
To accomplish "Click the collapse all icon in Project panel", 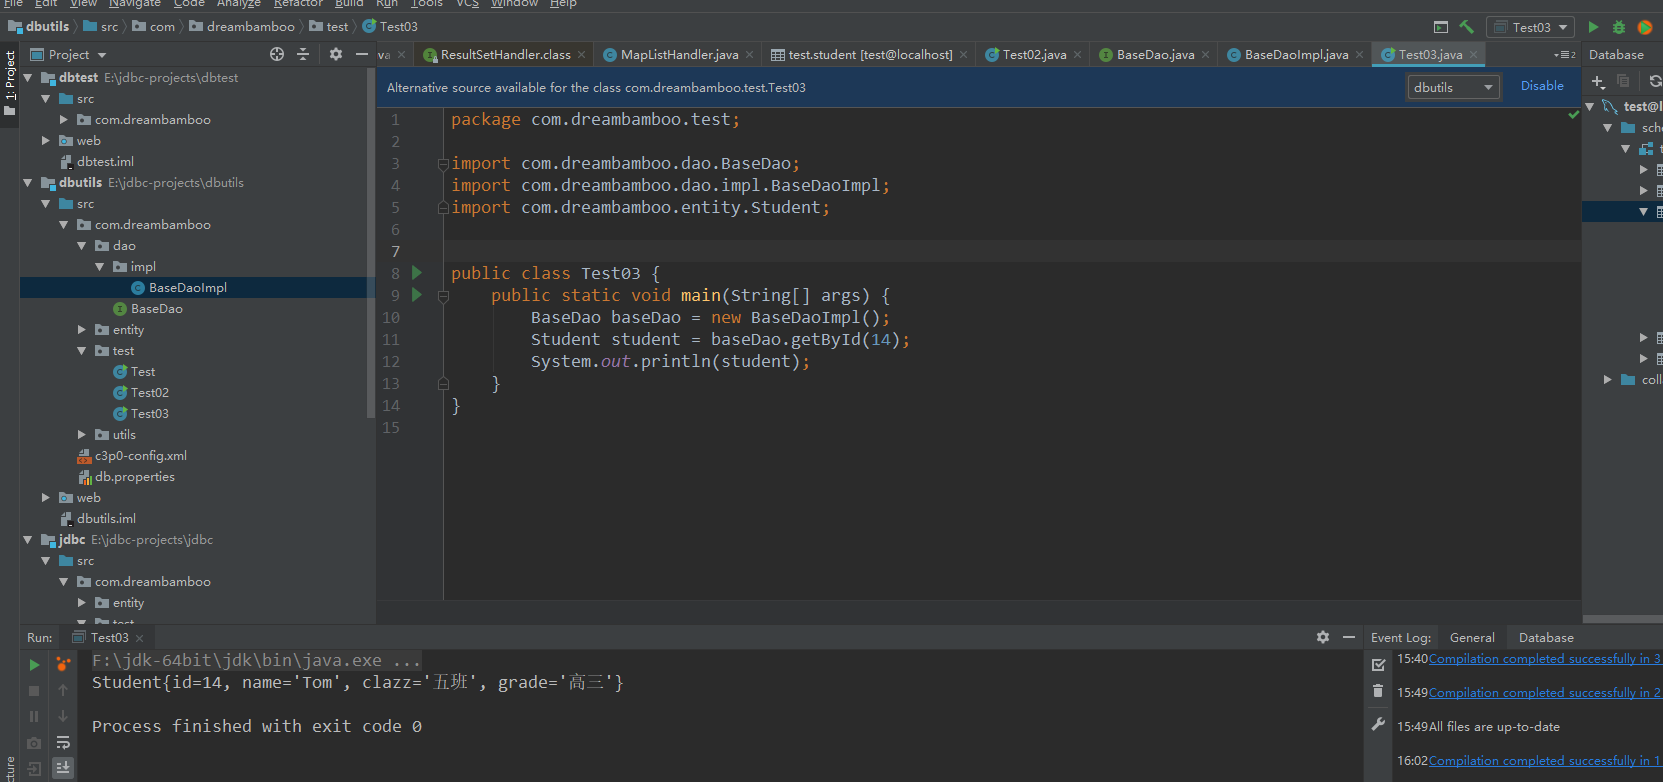I will tap(303, 54).
